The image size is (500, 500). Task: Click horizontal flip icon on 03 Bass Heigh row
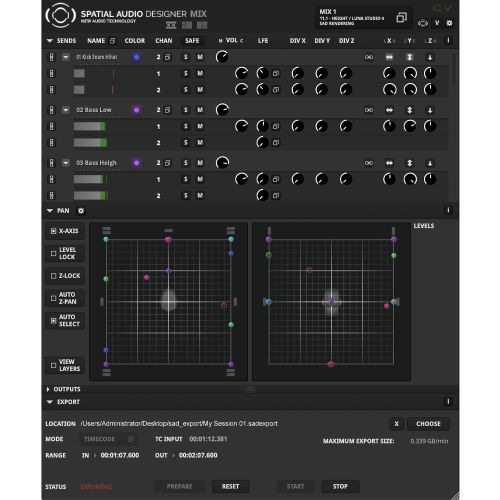pyautogui.click(x=389, y=163)
